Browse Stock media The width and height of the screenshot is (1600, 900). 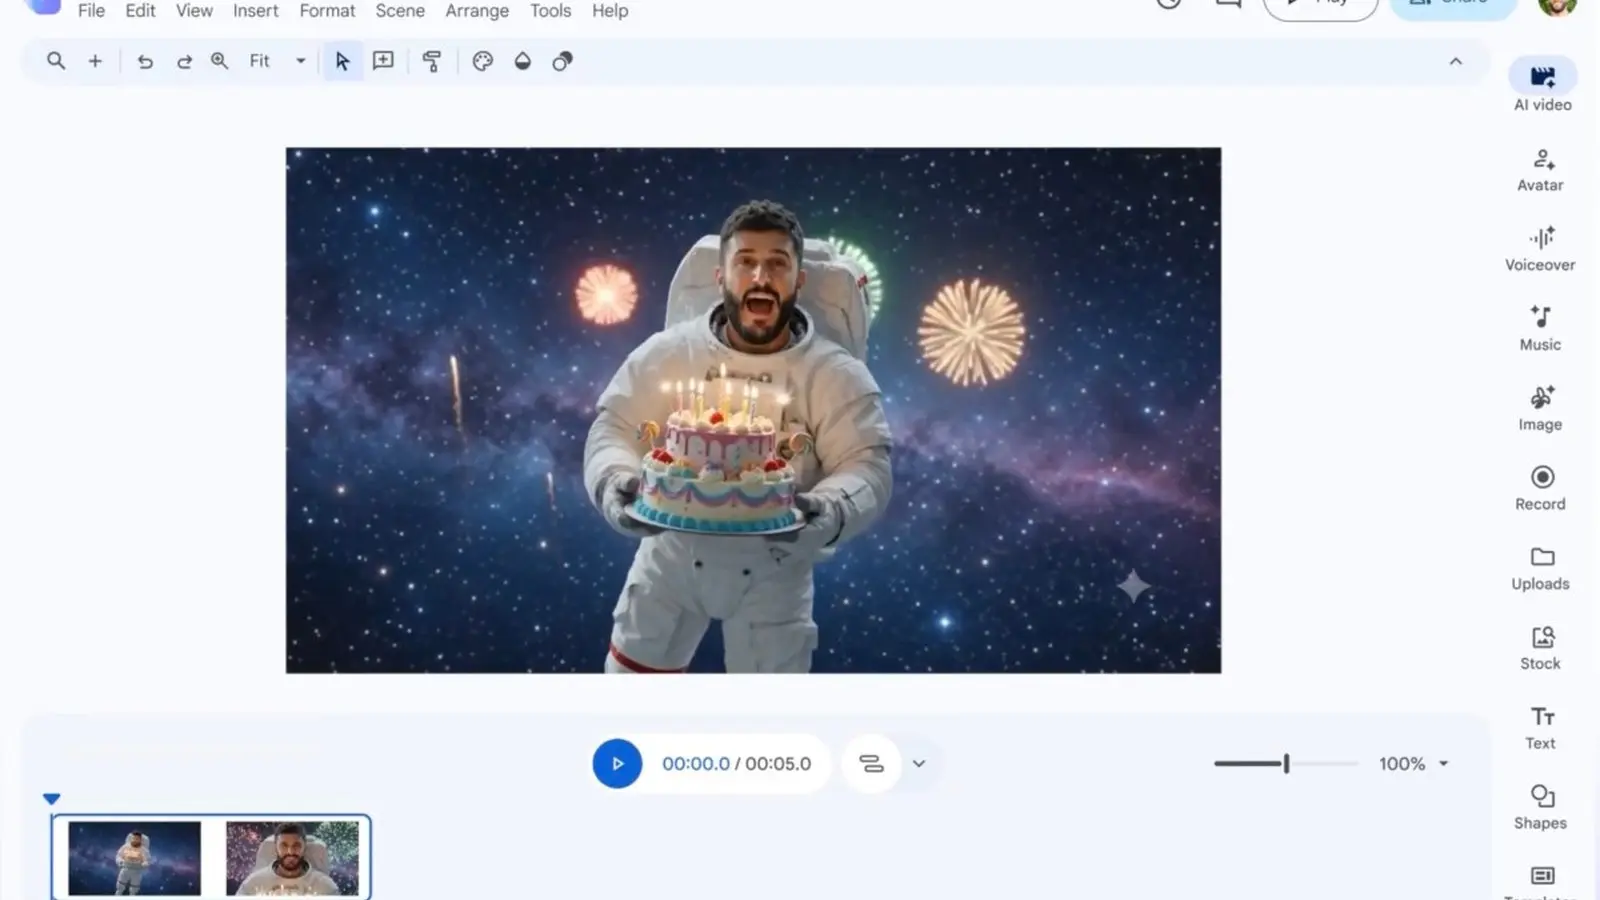1541,648
